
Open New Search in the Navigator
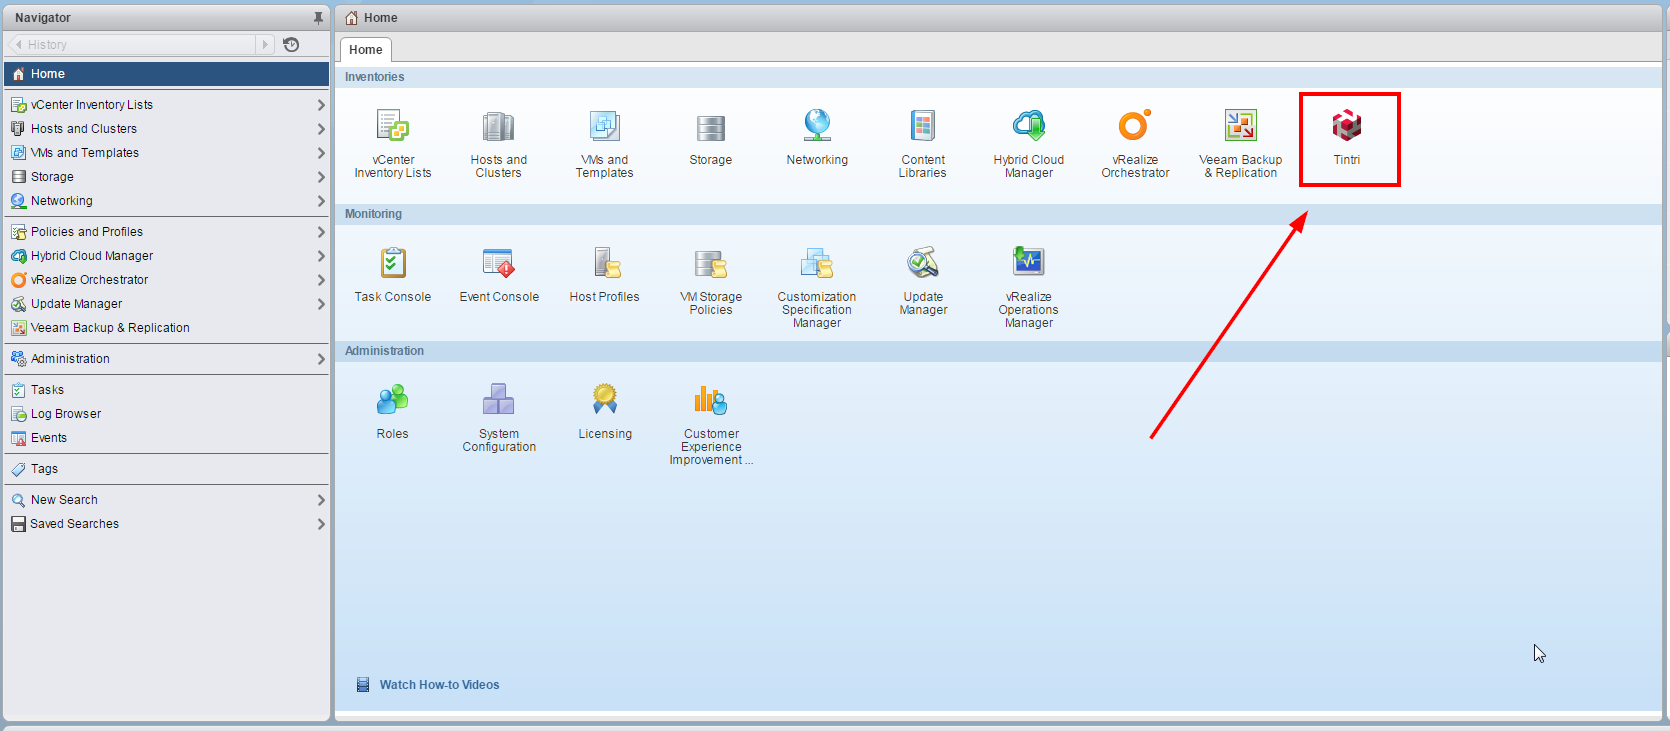click(166, 500)
